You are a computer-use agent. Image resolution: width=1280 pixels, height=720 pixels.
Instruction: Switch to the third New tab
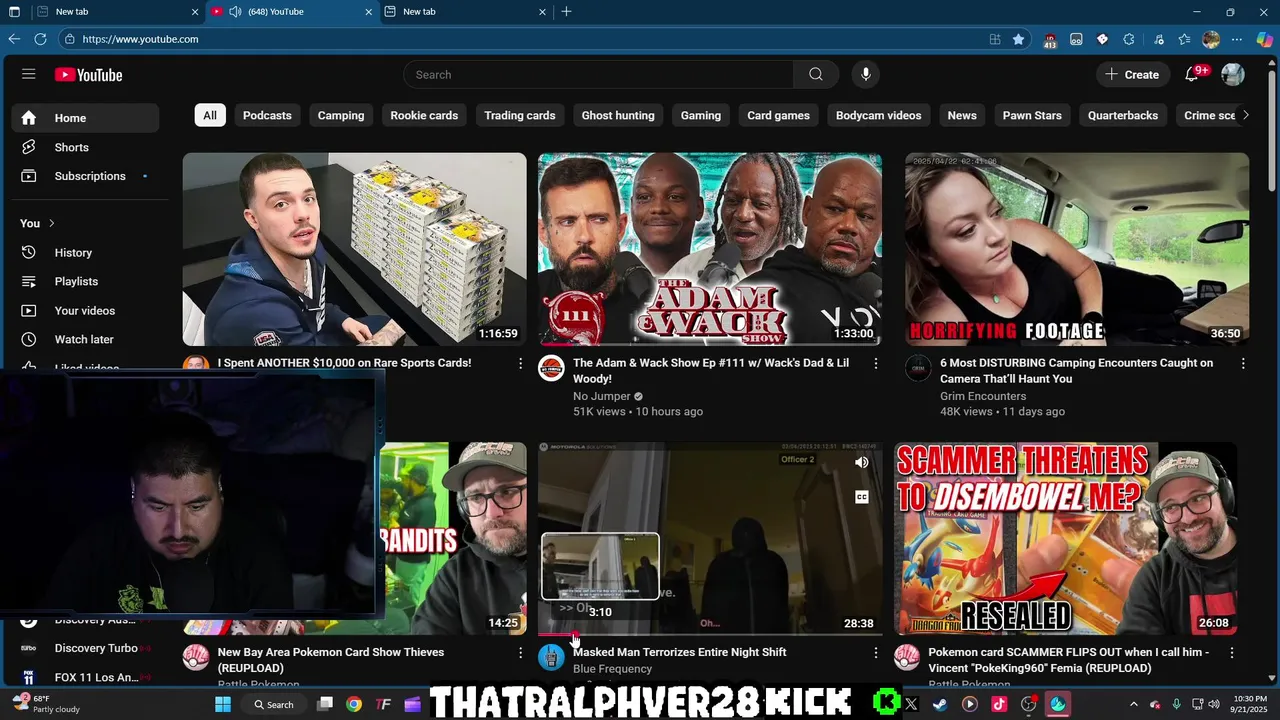(465, 12)
